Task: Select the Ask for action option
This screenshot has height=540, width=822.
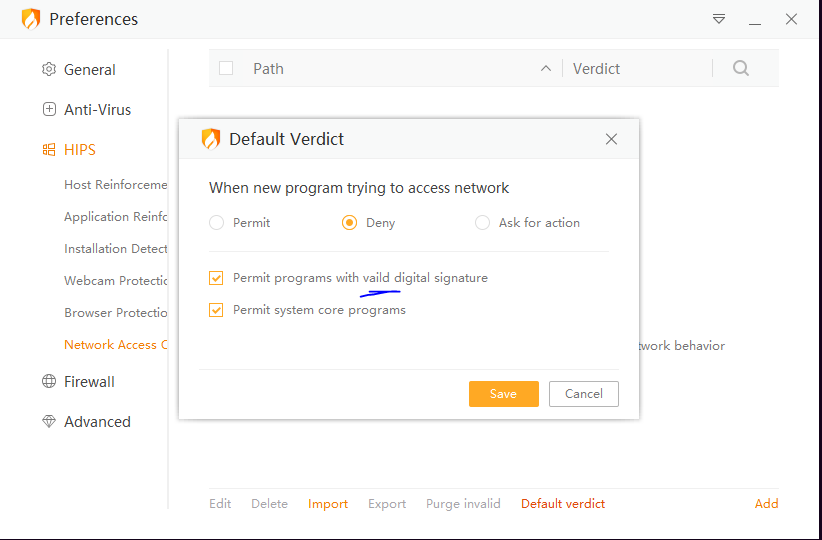Action: pos(482,223)
